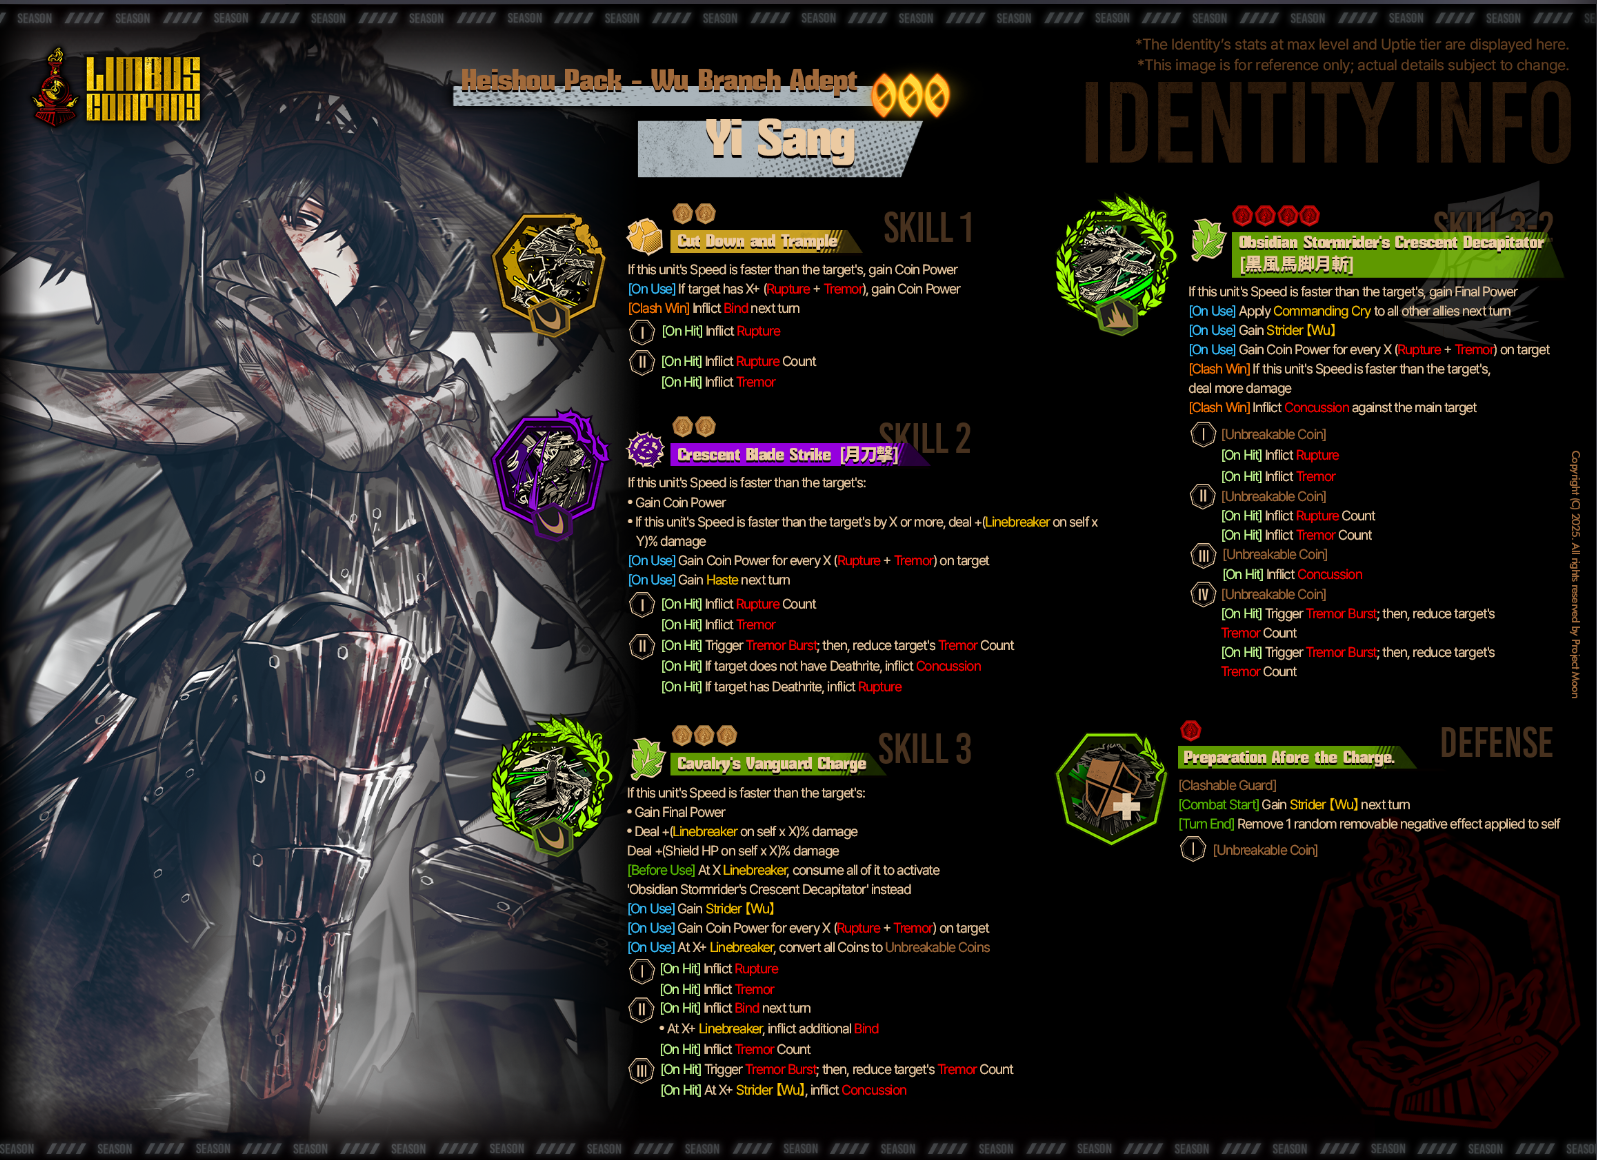1597x1160 pixels.
Task: Click 'At X+ Strider [Wu], inflict Concussion' line
Action: (x=783, y=1091)
